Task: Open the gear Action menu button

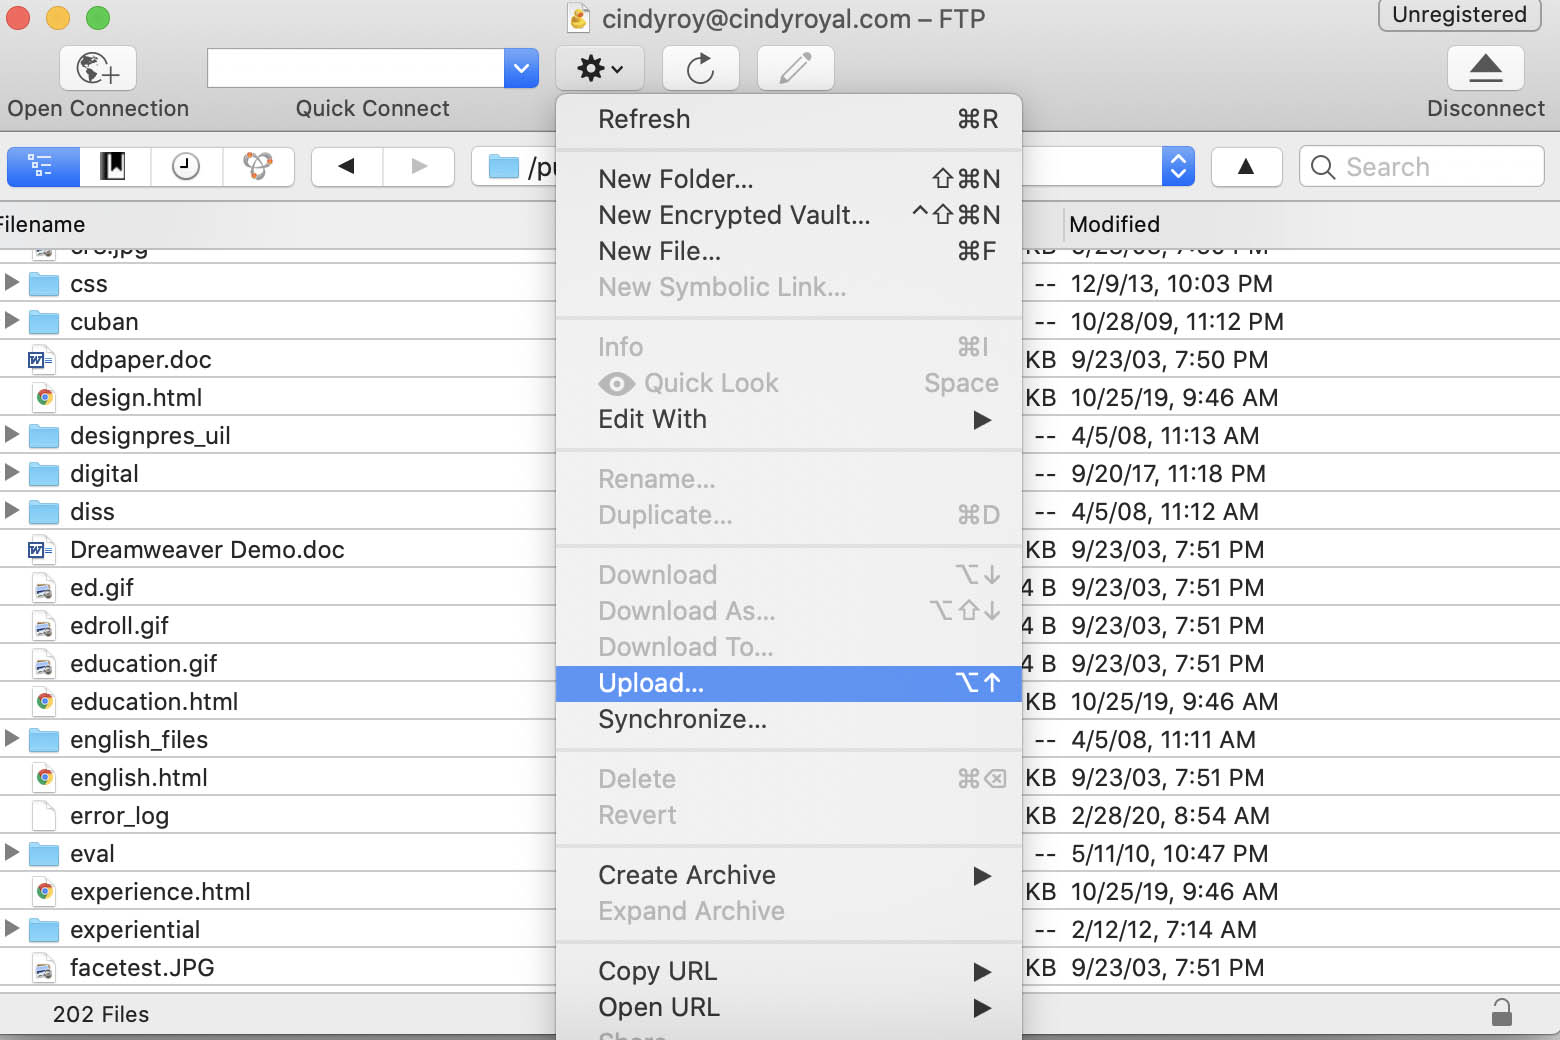Action: pos(600,69)
